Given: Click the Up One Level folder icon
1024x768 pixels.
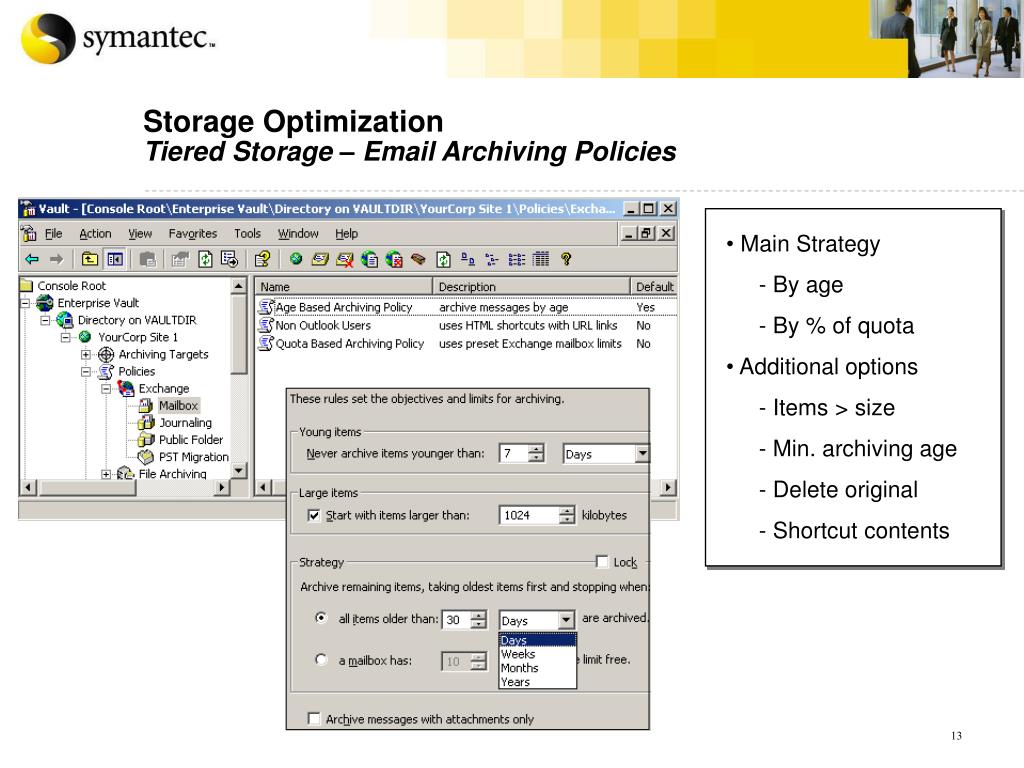Looking at the screenshot, I should pos(89,259).
